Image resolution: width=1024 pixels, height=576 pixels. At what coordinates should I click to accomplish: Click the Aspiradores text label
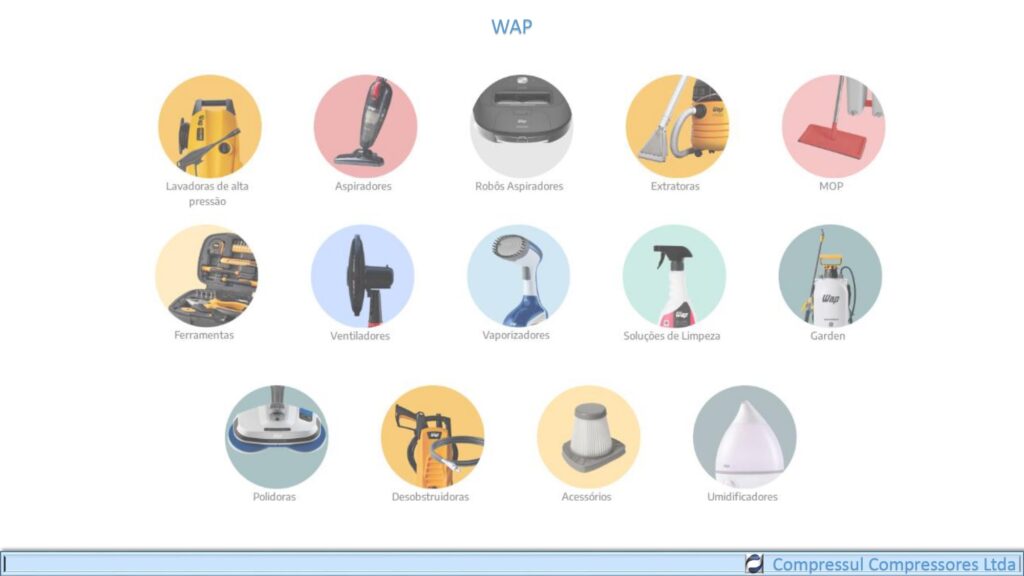363,186
